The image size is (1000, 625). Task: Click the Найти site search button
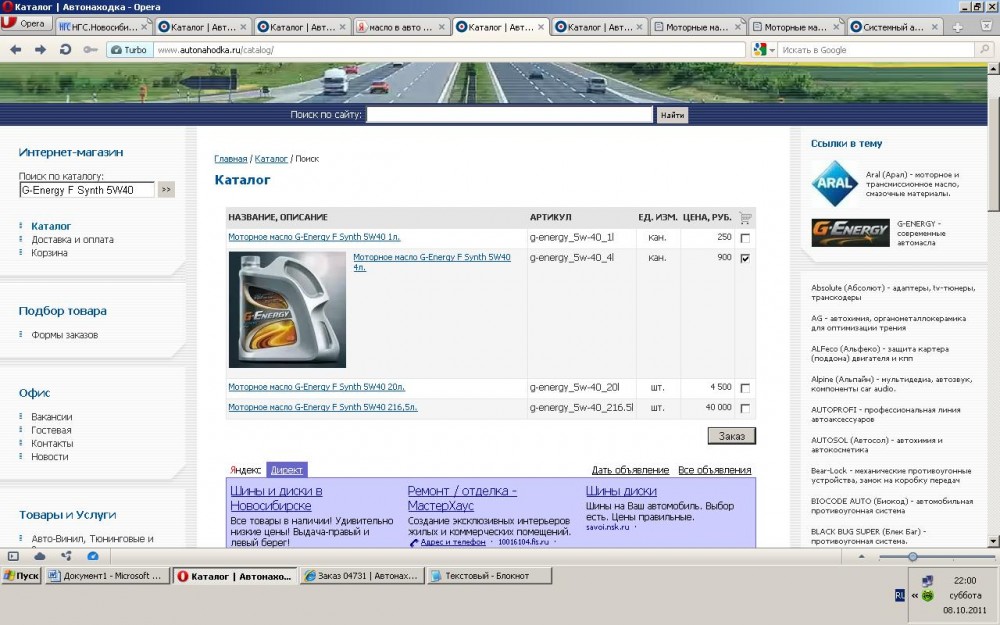tap(672, 115)
